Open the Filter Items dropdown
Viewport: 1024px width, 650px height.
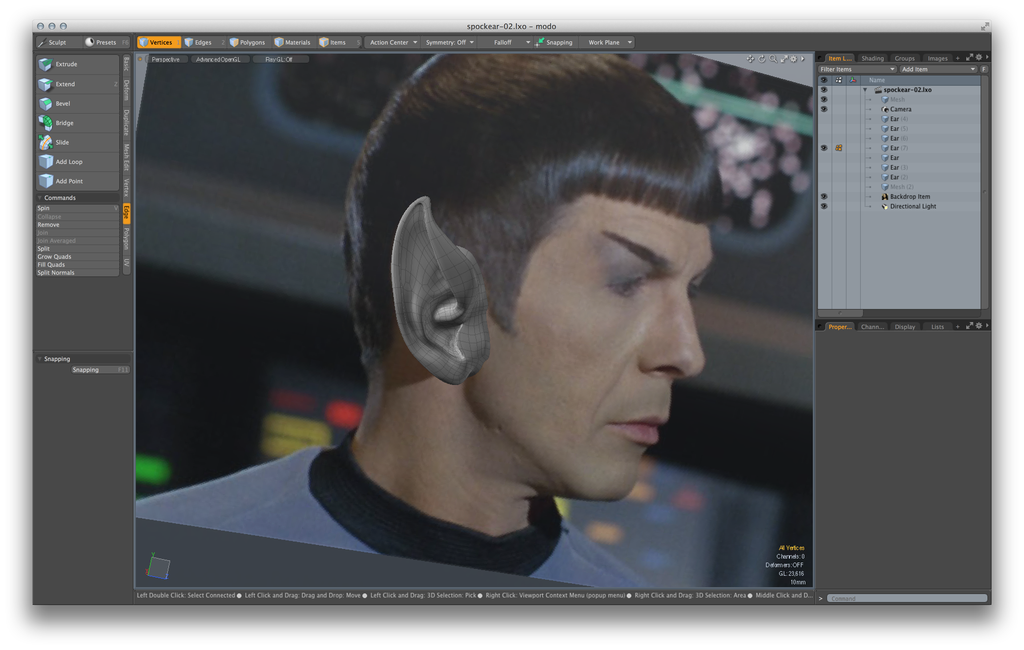pos(857,69)
